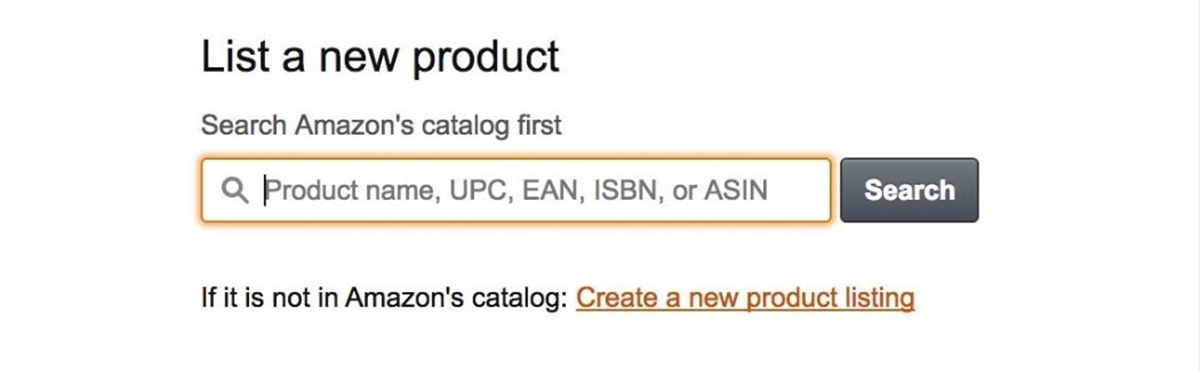This screenshot has width=1200, height=371.
Task: Click the ASIN placeholder text in search box
Action: click(734, 190)
